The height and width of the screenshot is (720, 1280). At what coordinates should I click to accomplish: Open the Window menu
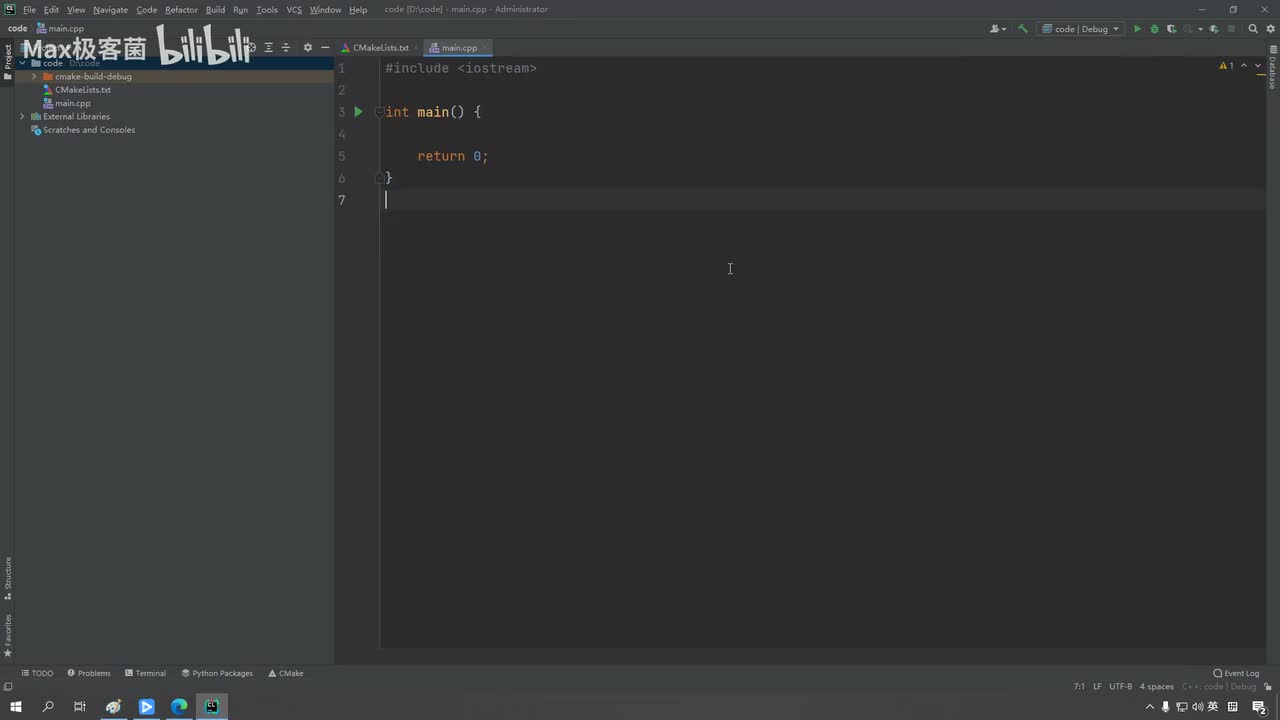pos(325,10)
